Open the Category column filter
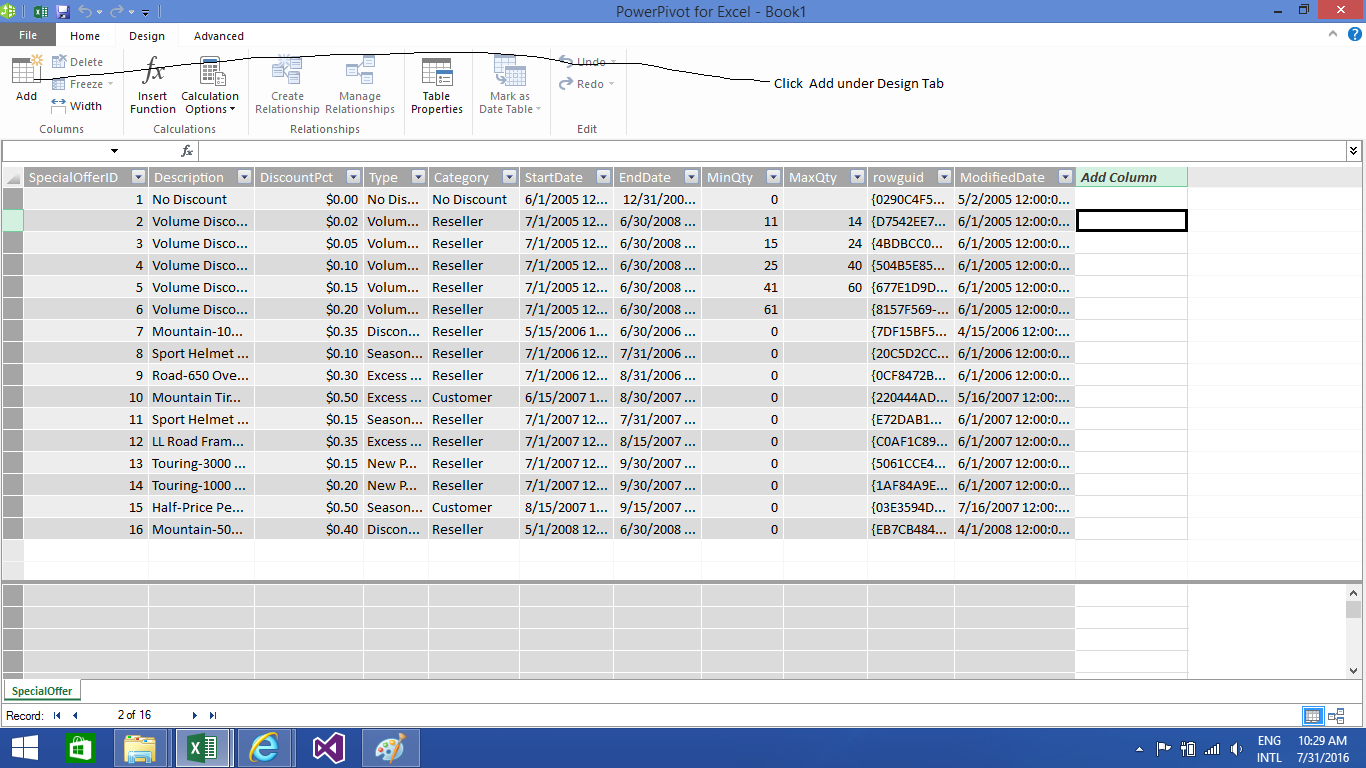Image resolution: width=1366 pixels, height=768 pixels. 510,176
